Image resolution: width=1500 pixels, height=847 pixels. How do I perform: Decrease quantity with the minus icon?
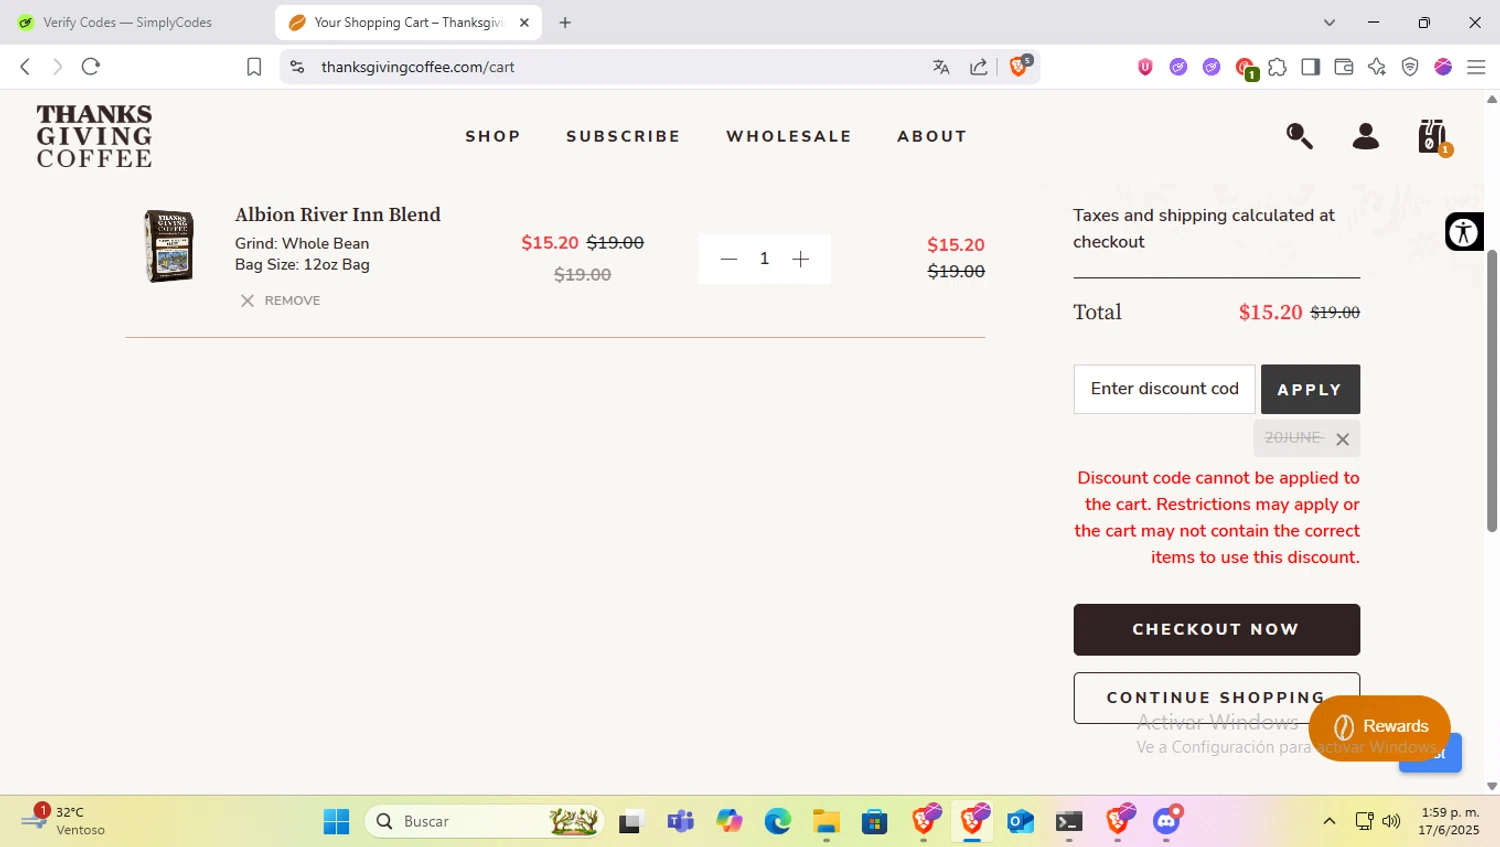coord(728,259)
